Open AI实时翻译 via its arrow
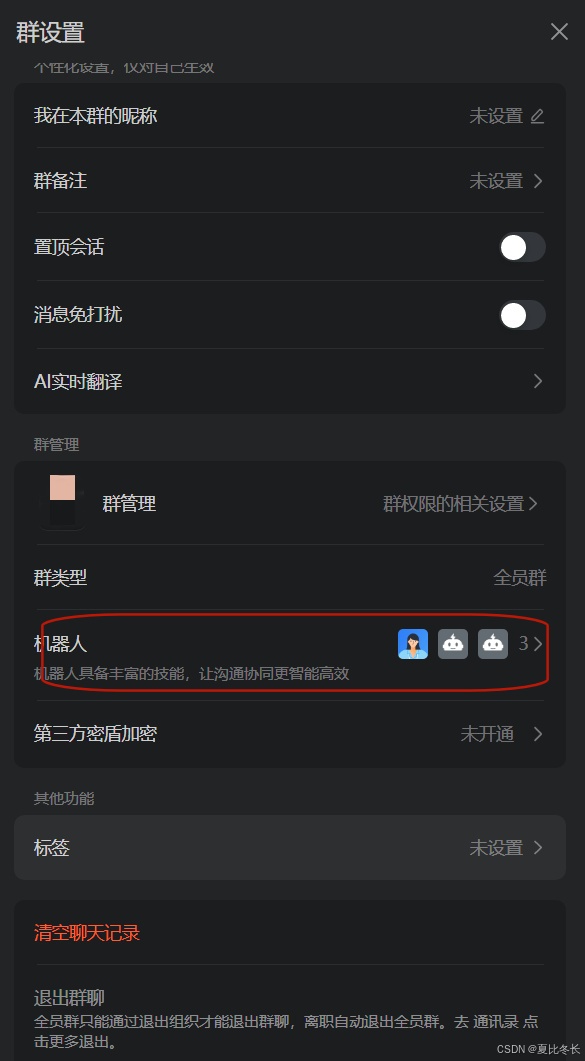 pos(538,381)
